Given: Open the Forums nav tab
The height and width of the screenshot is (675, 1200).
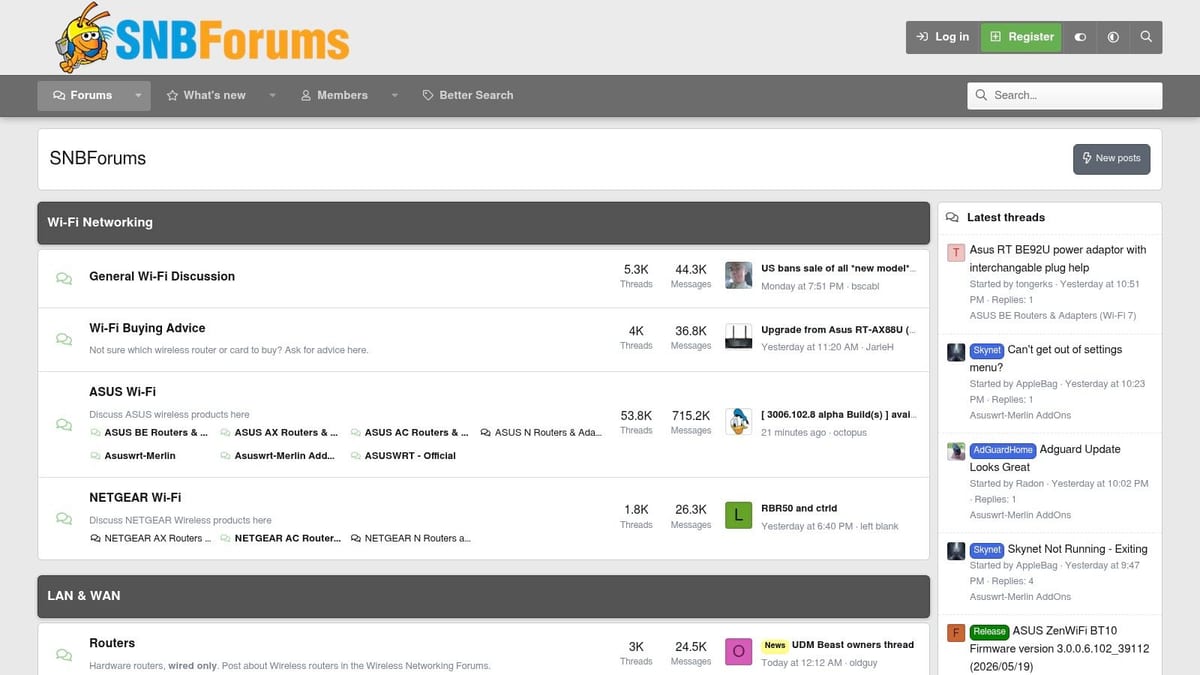Looking at the screenshot, I should pos(82,95).
